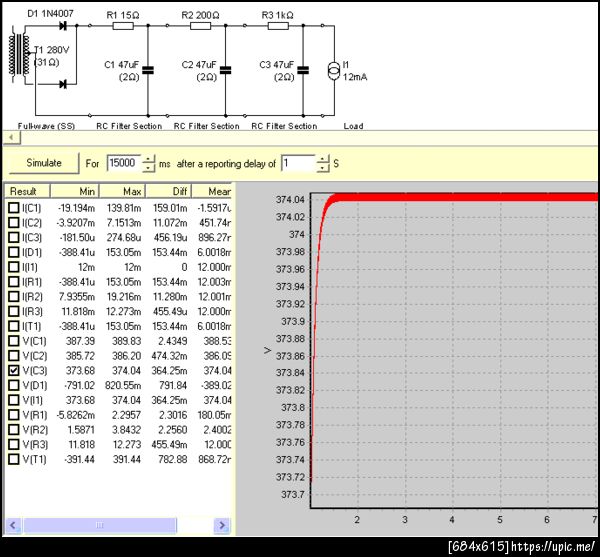Click the Diff column header
The height and width of the screenshot is (557, 600).
[x=169, y=191]
